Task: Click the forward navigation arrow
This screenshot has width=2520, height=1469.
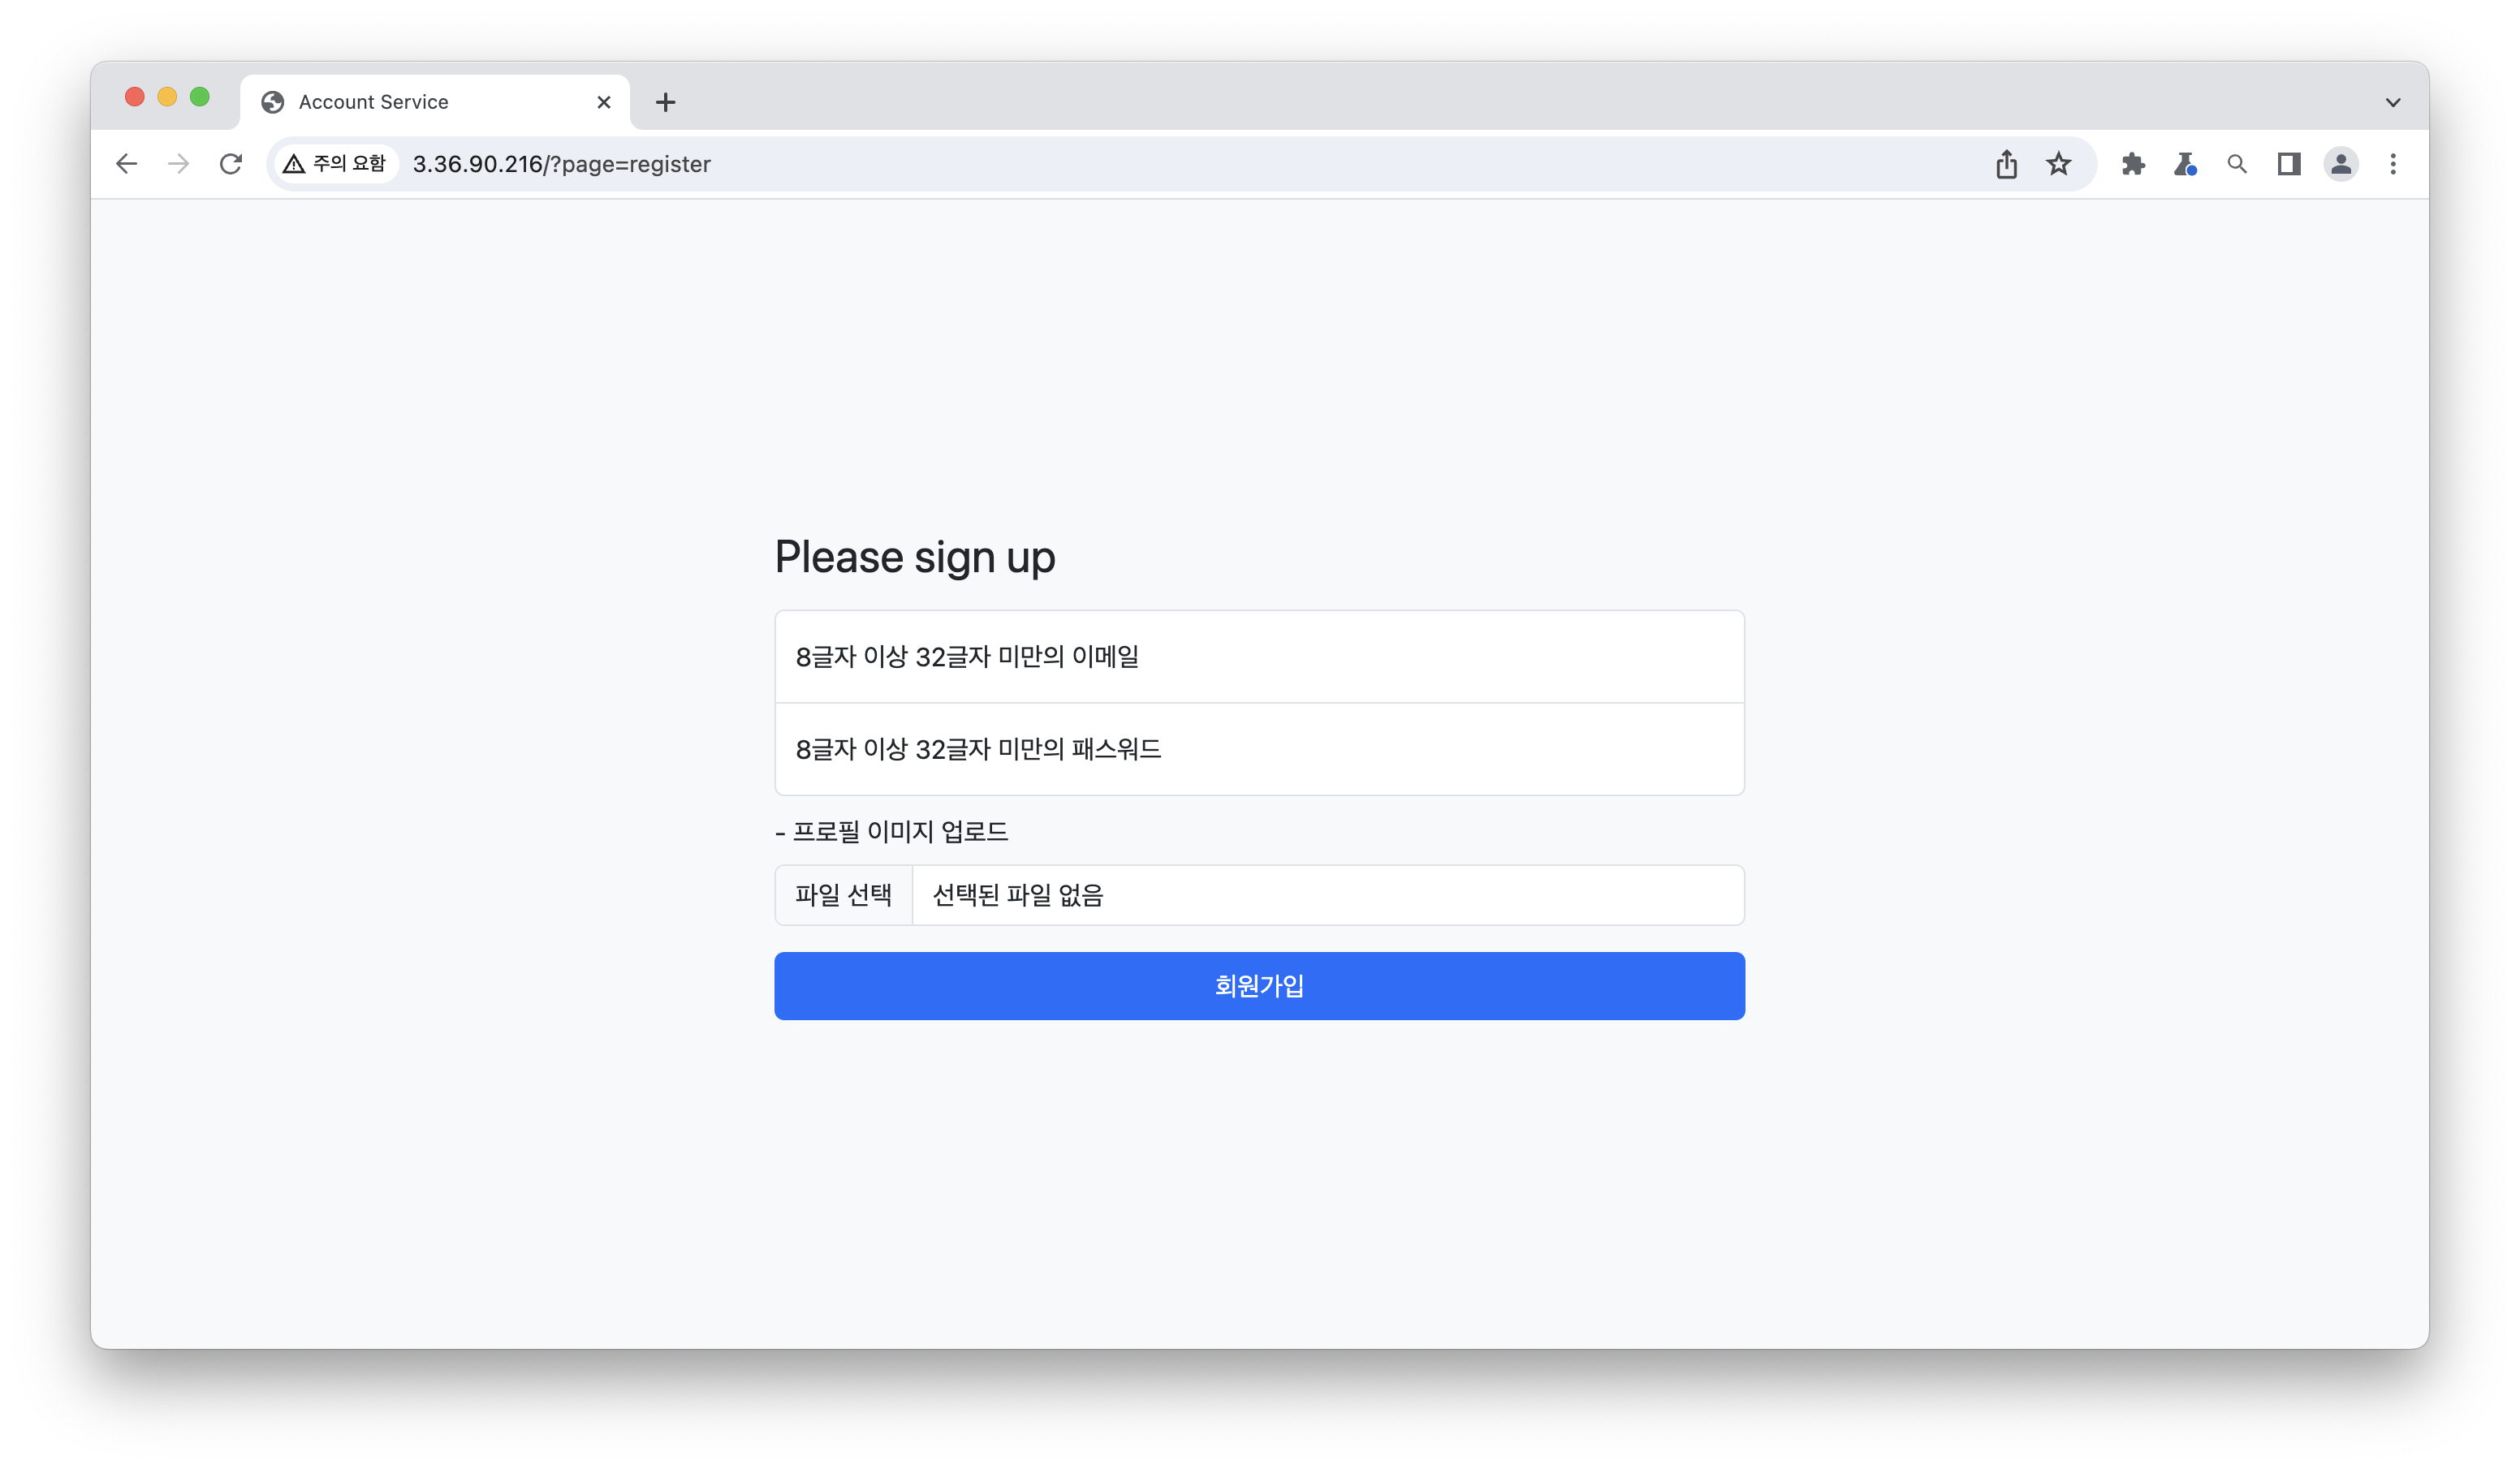Action: coord(178,164)
